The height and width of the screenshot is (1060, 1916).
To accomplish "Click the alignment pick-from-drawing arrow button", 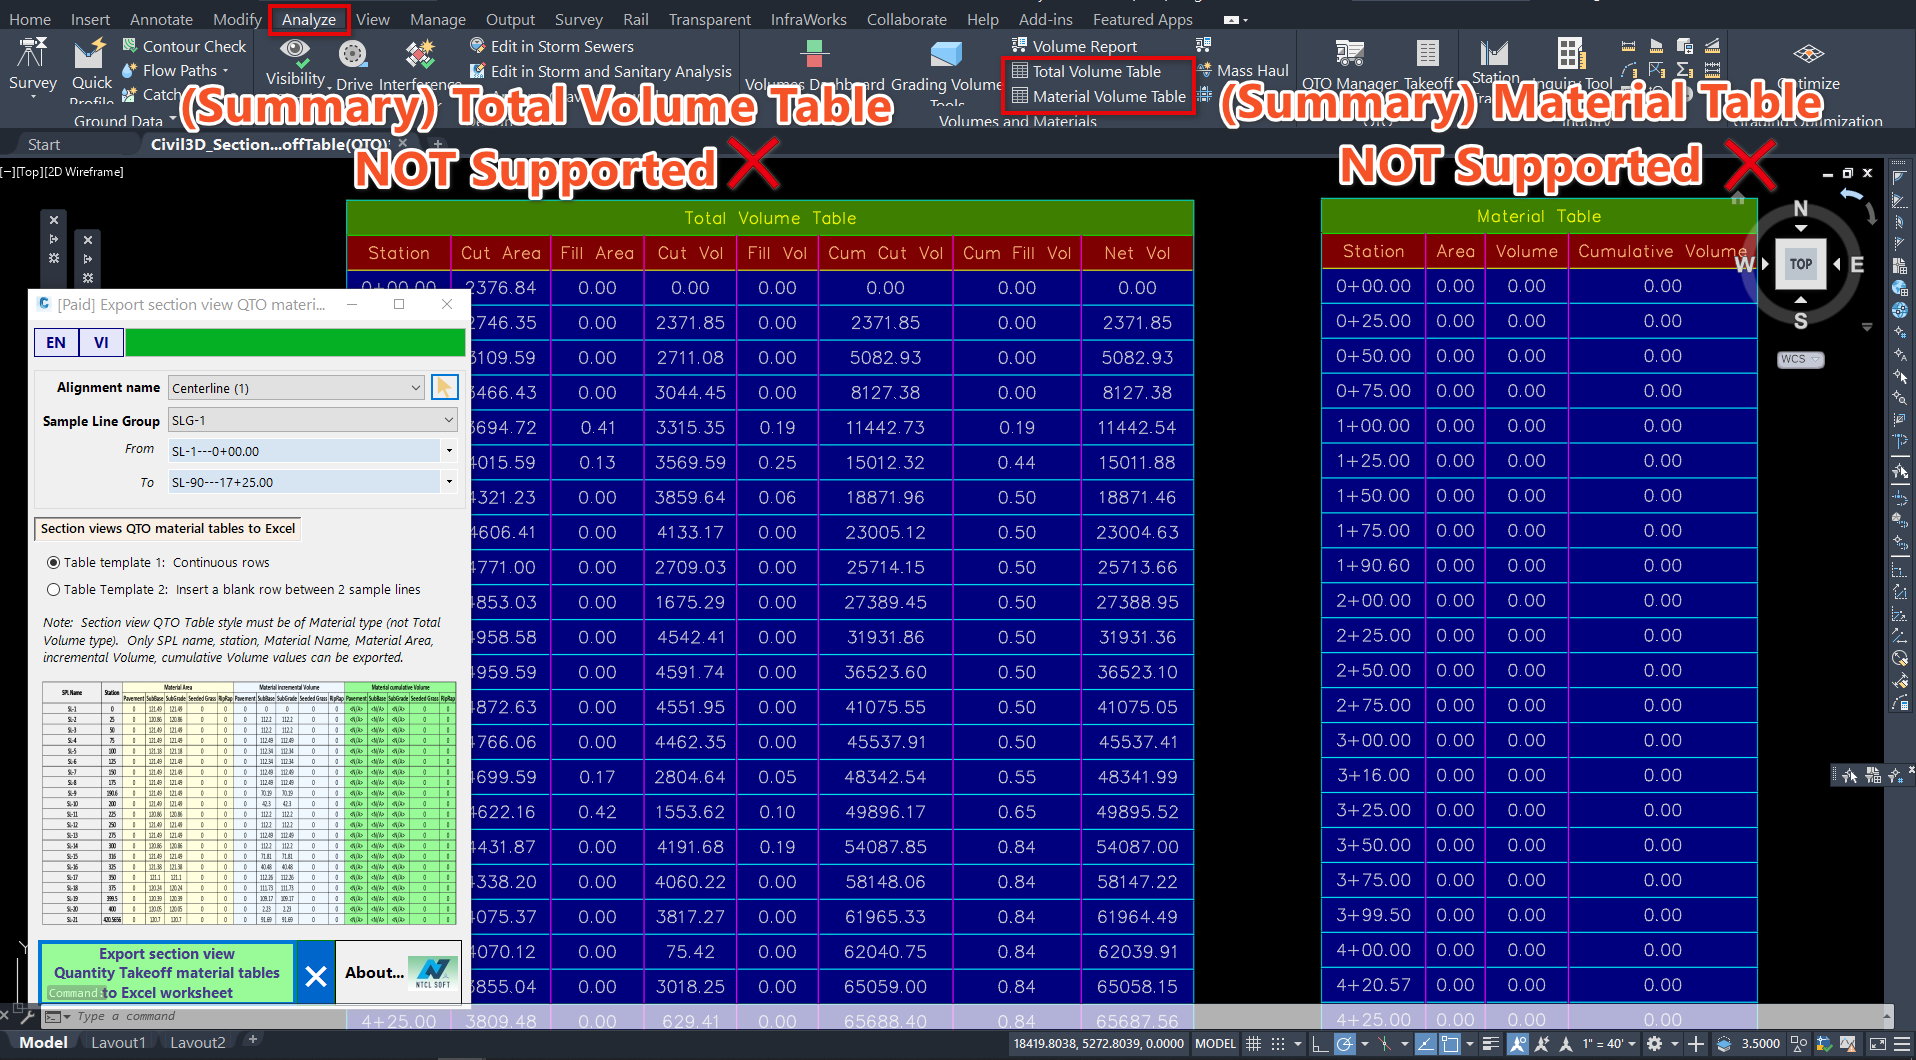I will 444,387.
